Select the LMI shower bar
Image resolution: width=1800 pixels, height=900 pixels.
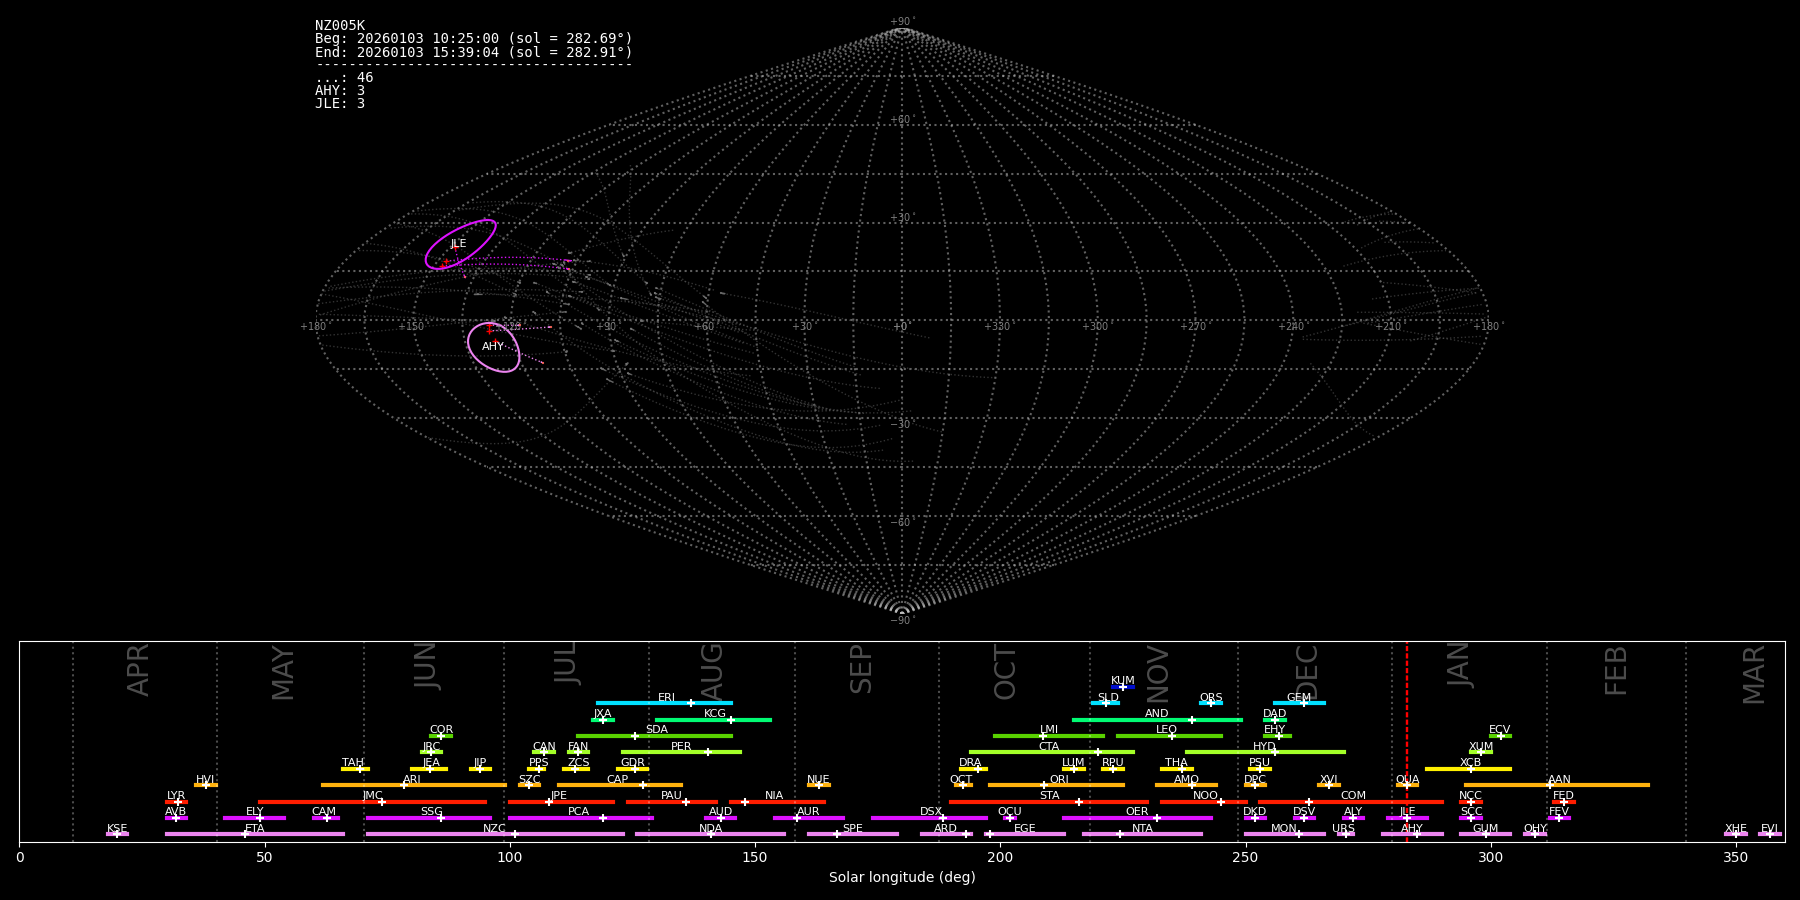point(1049,736)
